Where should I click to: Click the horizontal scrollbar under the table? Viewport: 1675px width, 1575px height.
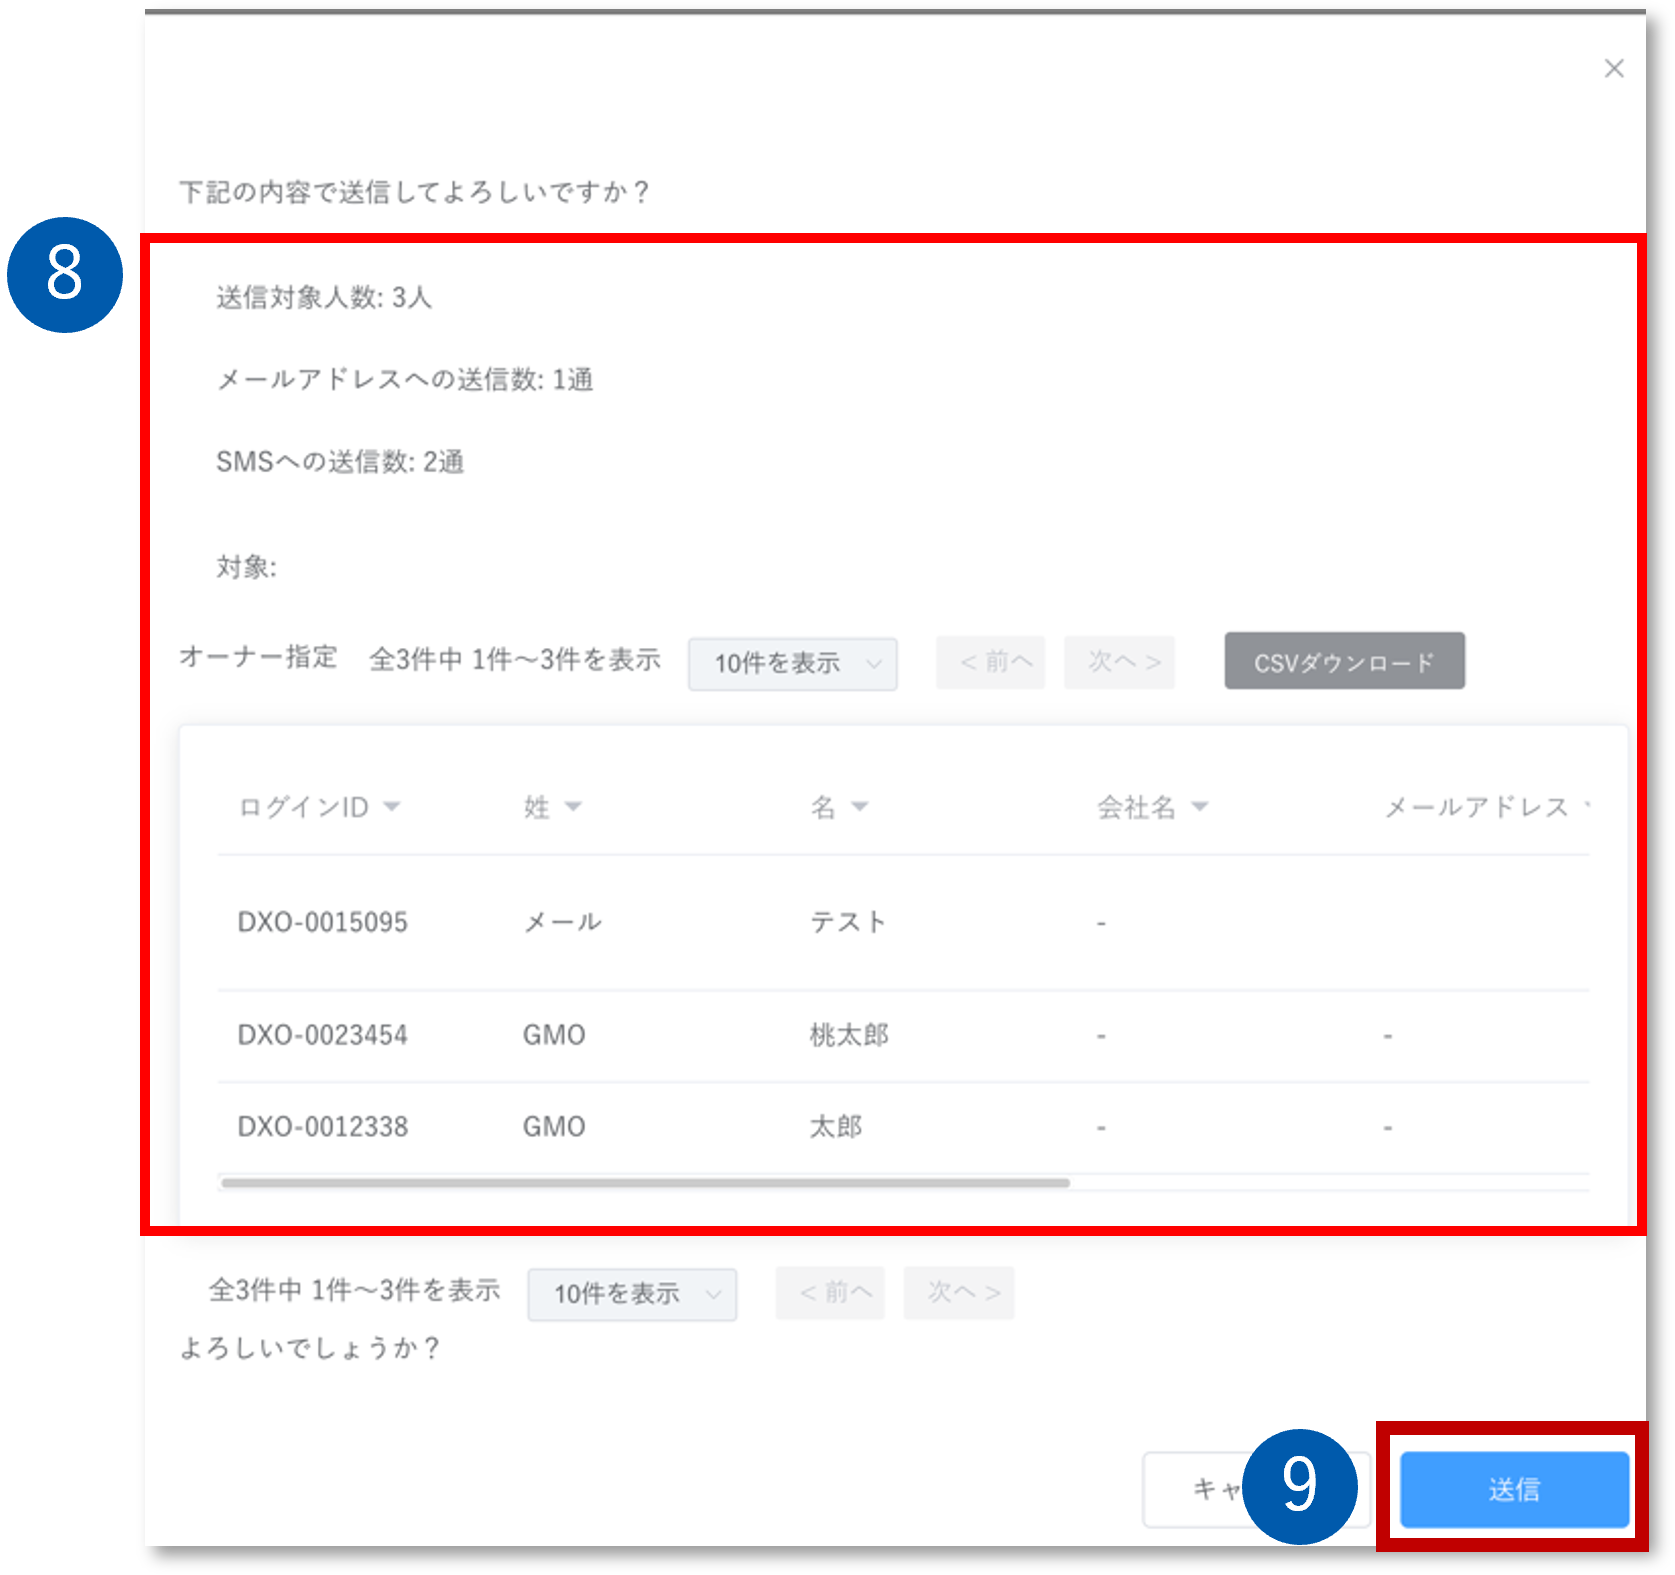(x=645, y=1183)
